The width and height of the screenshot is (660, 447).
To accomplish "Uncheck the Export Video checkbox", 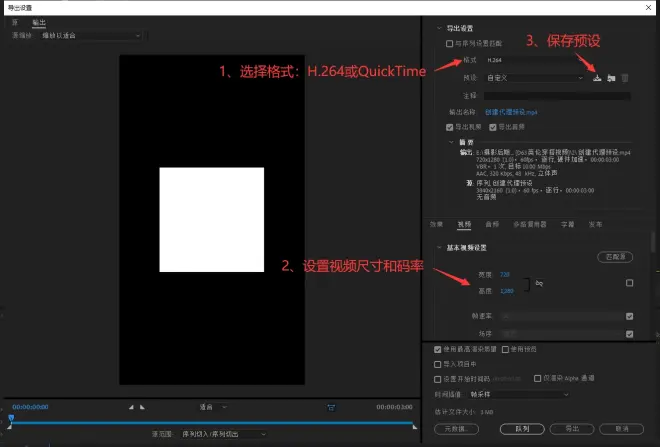I will (x=450, y=127).
